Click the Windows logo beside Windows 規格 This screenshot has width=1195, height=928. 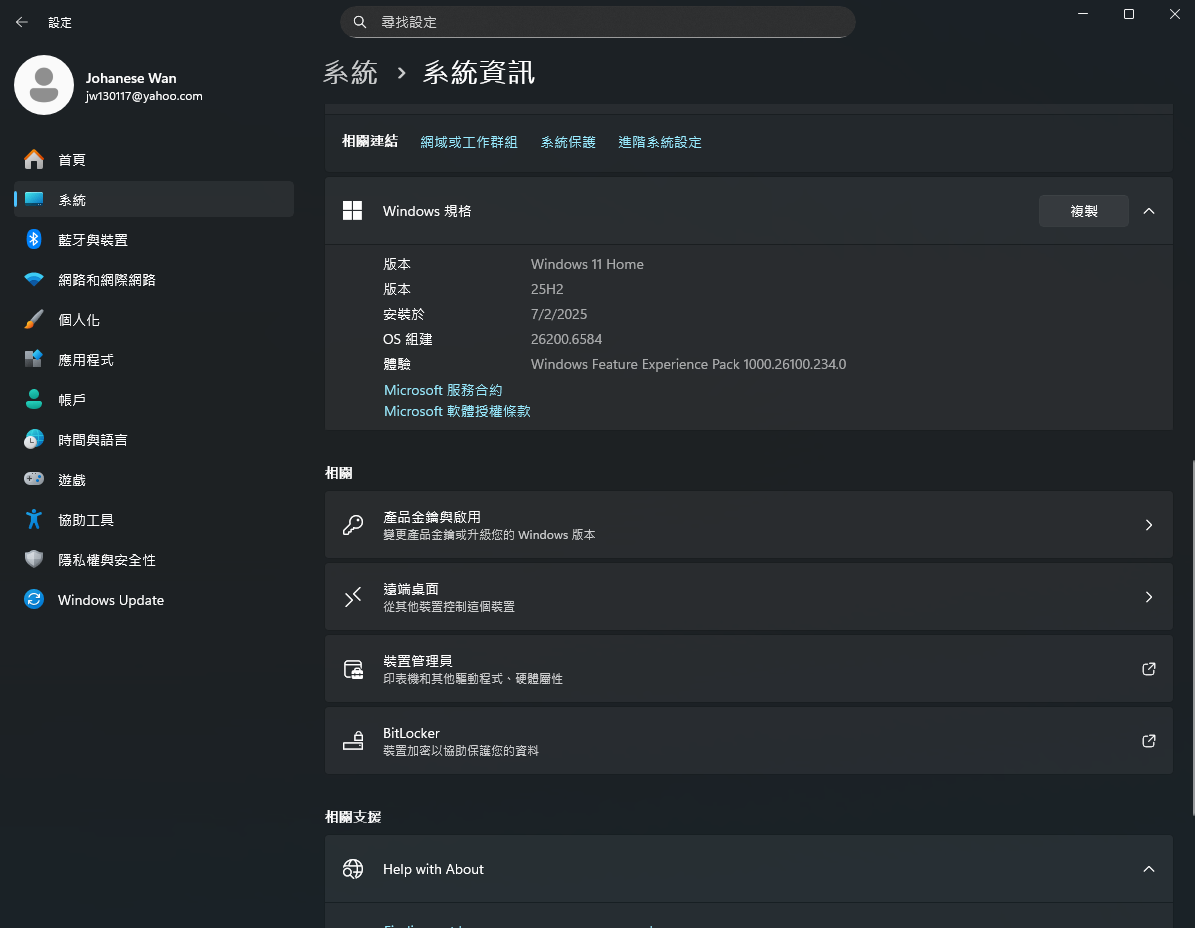click(352, 211)
